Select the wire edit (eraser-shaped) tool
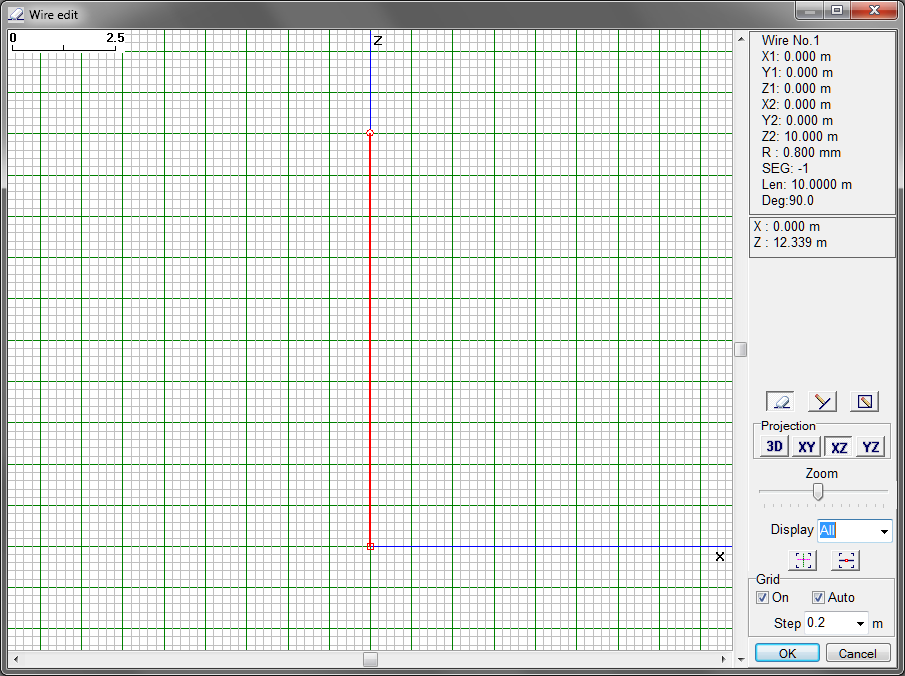The width and height of the screenshot is (905, 676). coord(781,402)
